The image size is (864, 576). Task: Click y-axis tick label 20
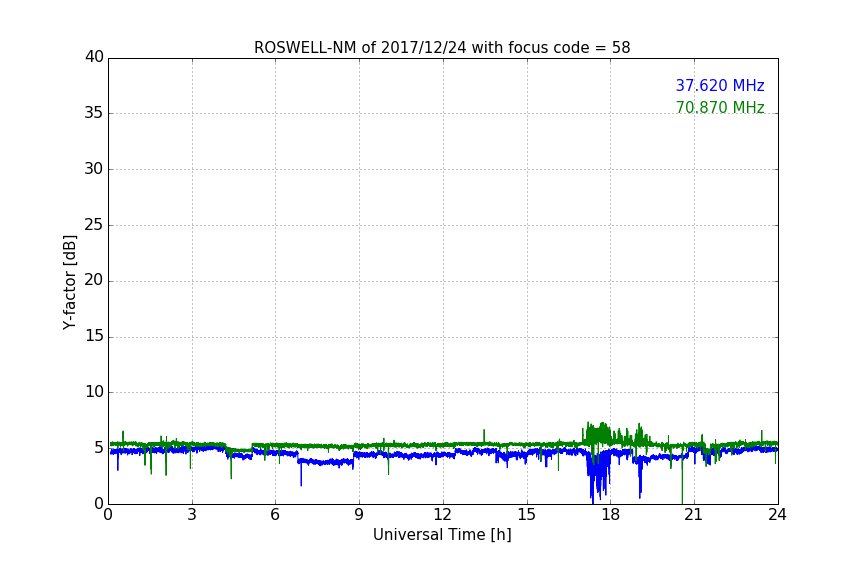click(94, 280)
